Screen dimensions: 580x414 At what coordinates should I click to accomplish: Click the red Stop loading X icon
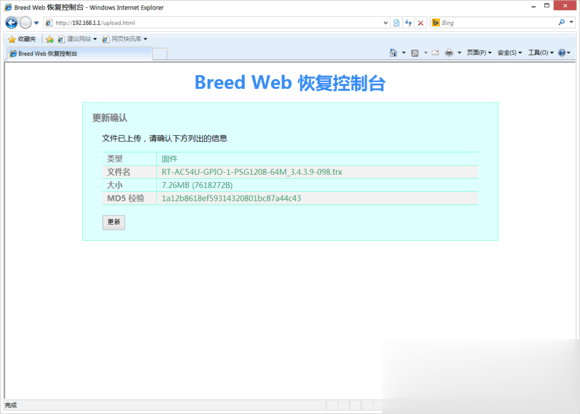(x=421, y=23)
